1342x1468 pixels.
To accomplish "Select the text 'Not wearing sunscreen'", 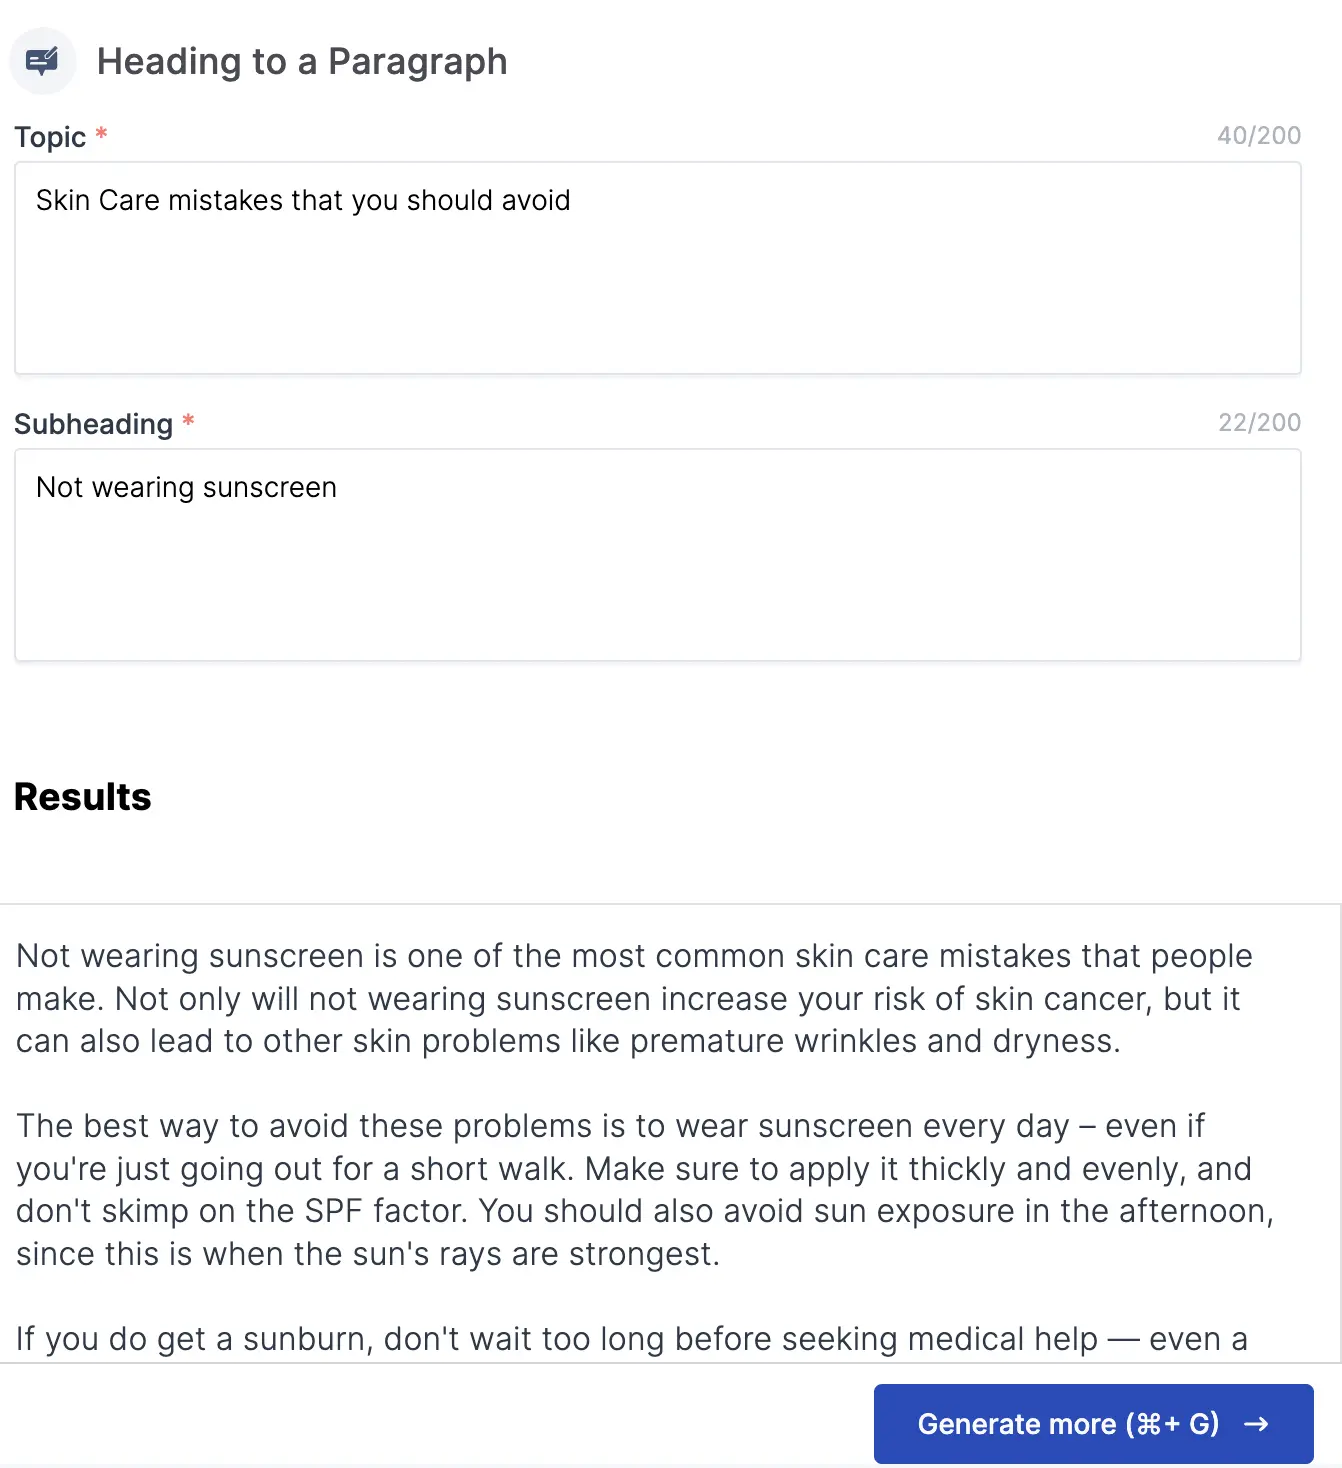I will click(x=185, y=487).
